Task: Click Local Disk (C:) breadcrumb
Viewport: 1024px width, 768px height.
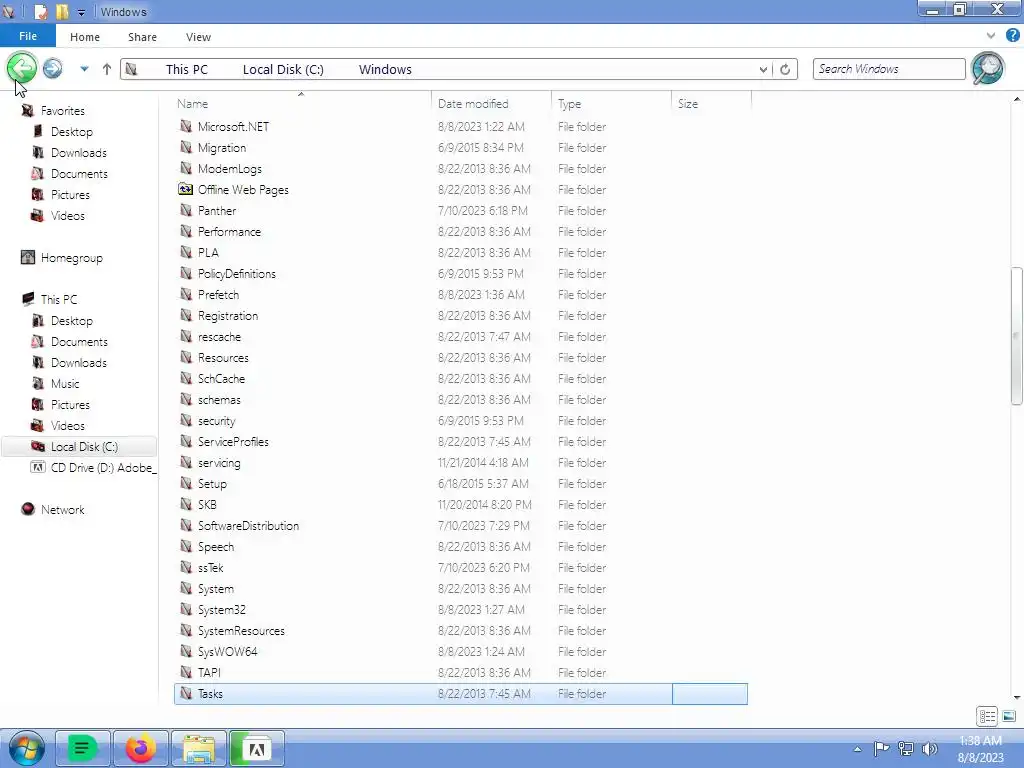Action: tap(283, 69)
